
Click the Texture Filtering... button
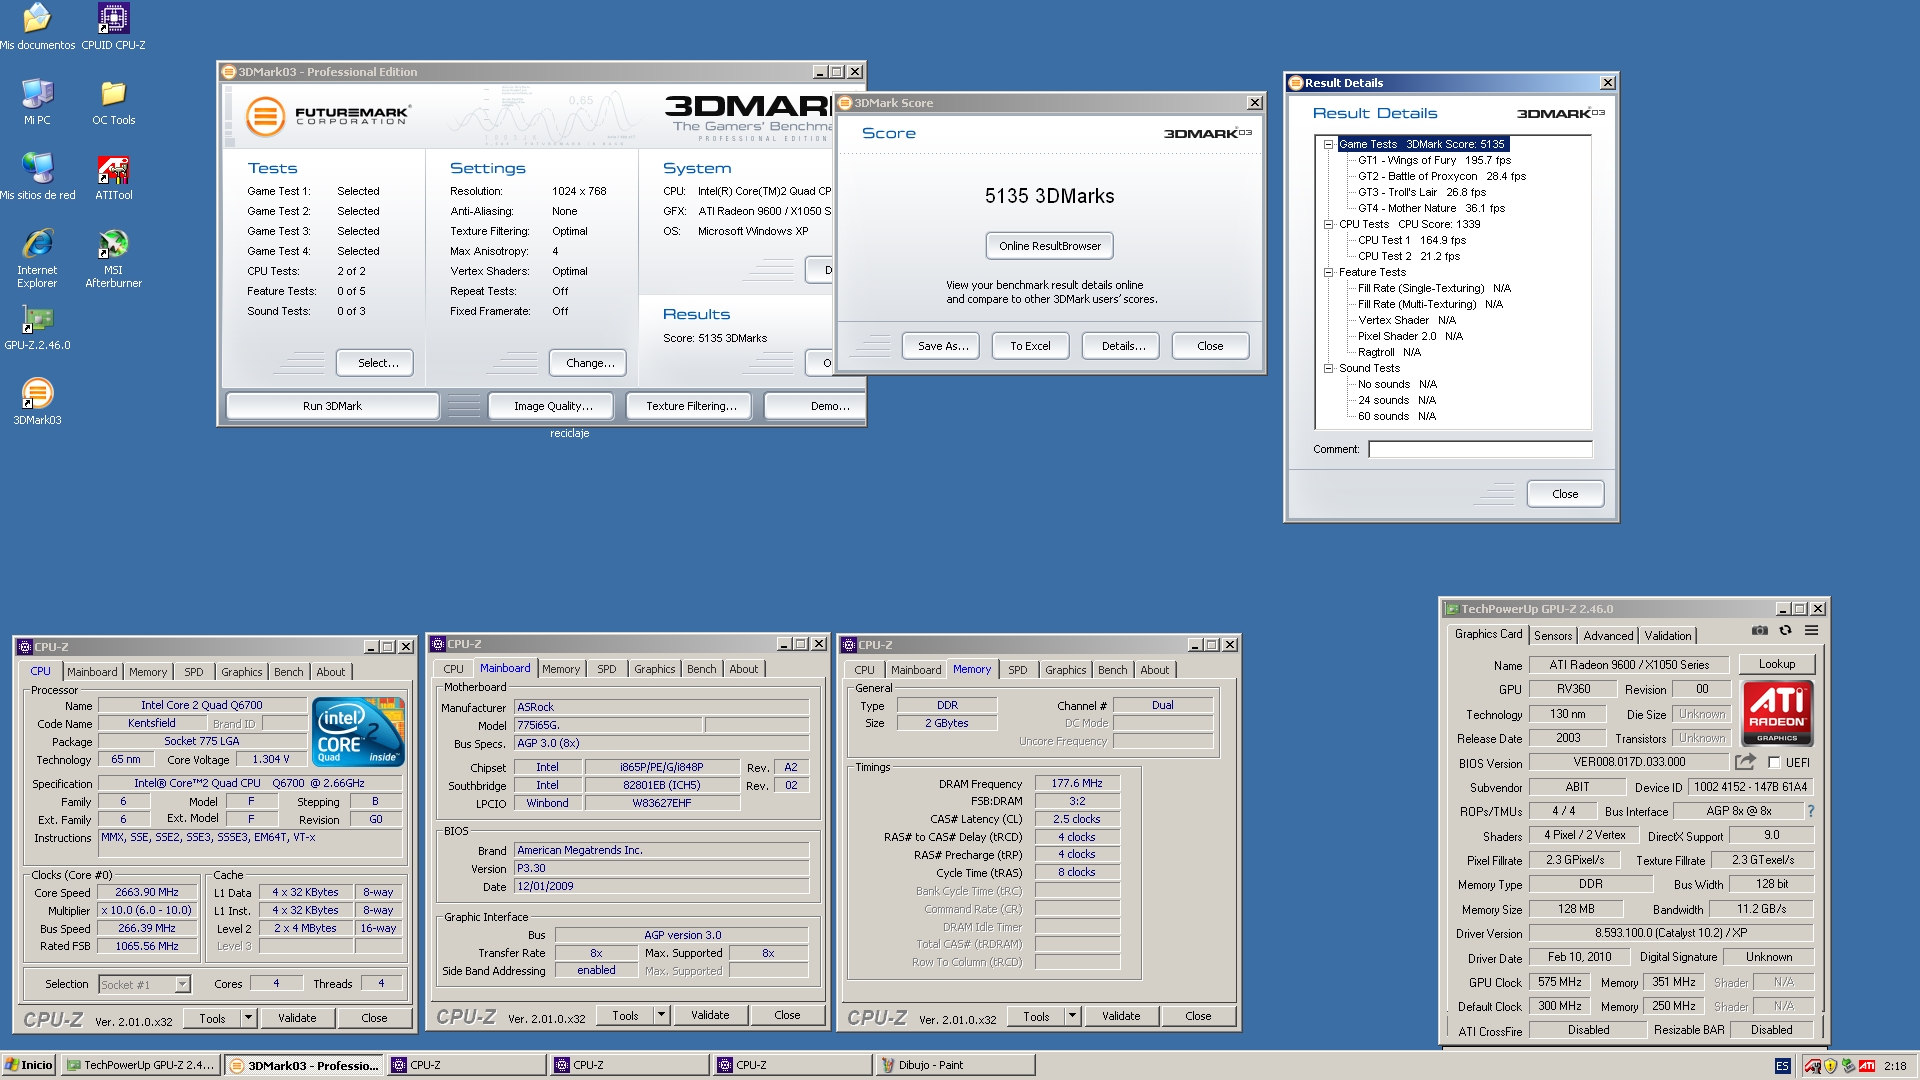coord(691,406)
